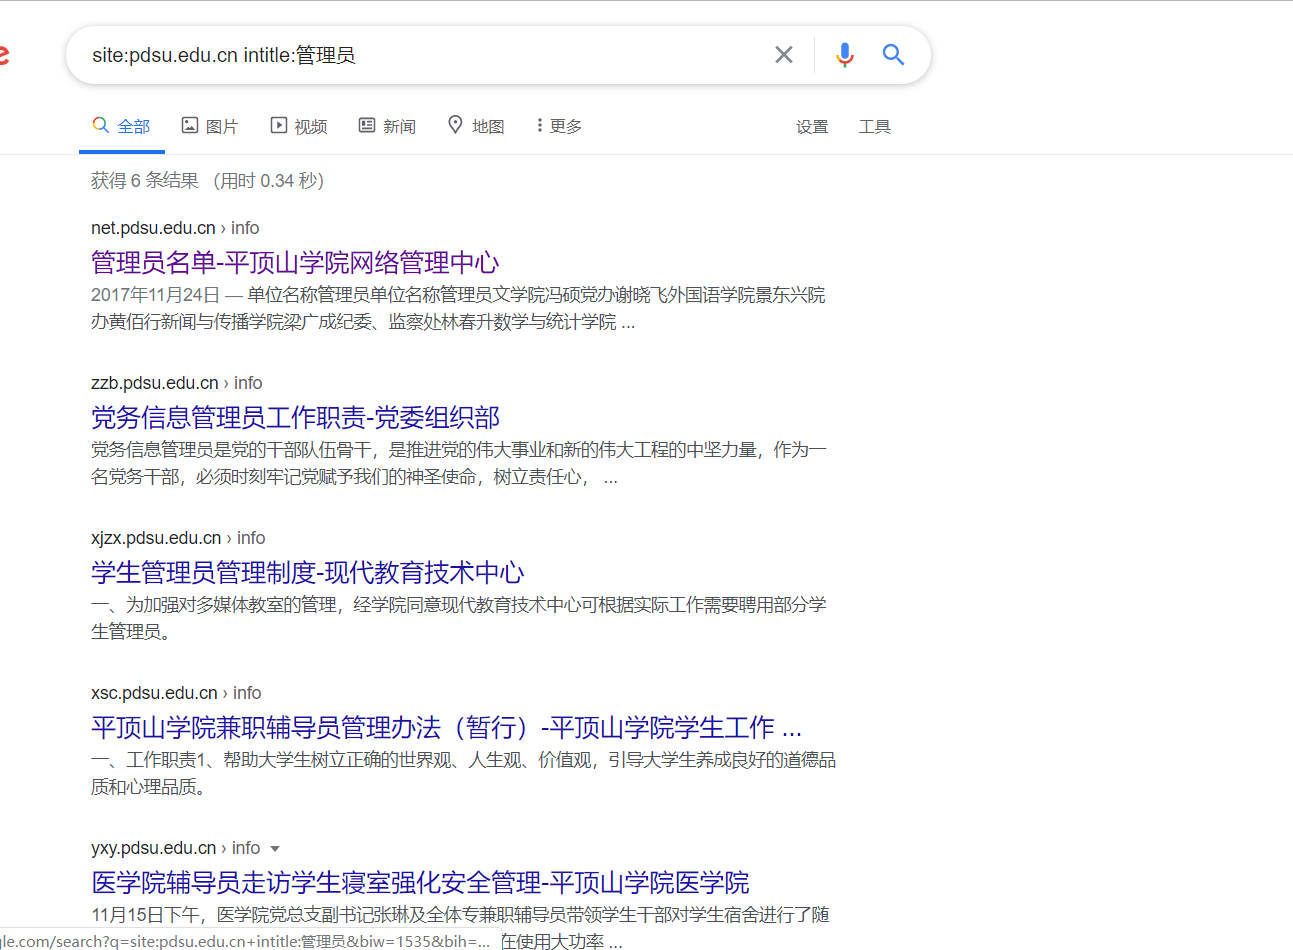This screenshot has width=1293, height=950.
Task: Open result 学生管理员管理制度-现代教育技术中心
Action: [x=307, y=572]
